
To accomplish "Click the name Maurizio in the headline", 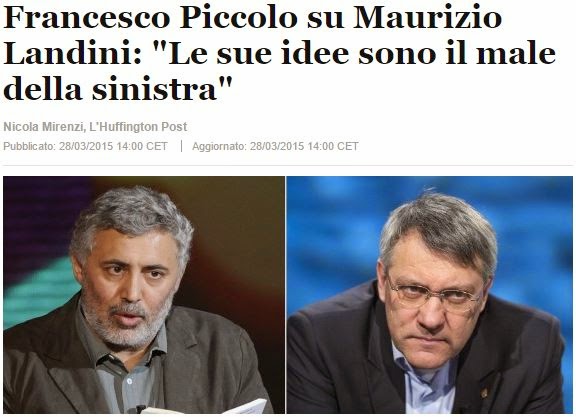I will point(427,18).
